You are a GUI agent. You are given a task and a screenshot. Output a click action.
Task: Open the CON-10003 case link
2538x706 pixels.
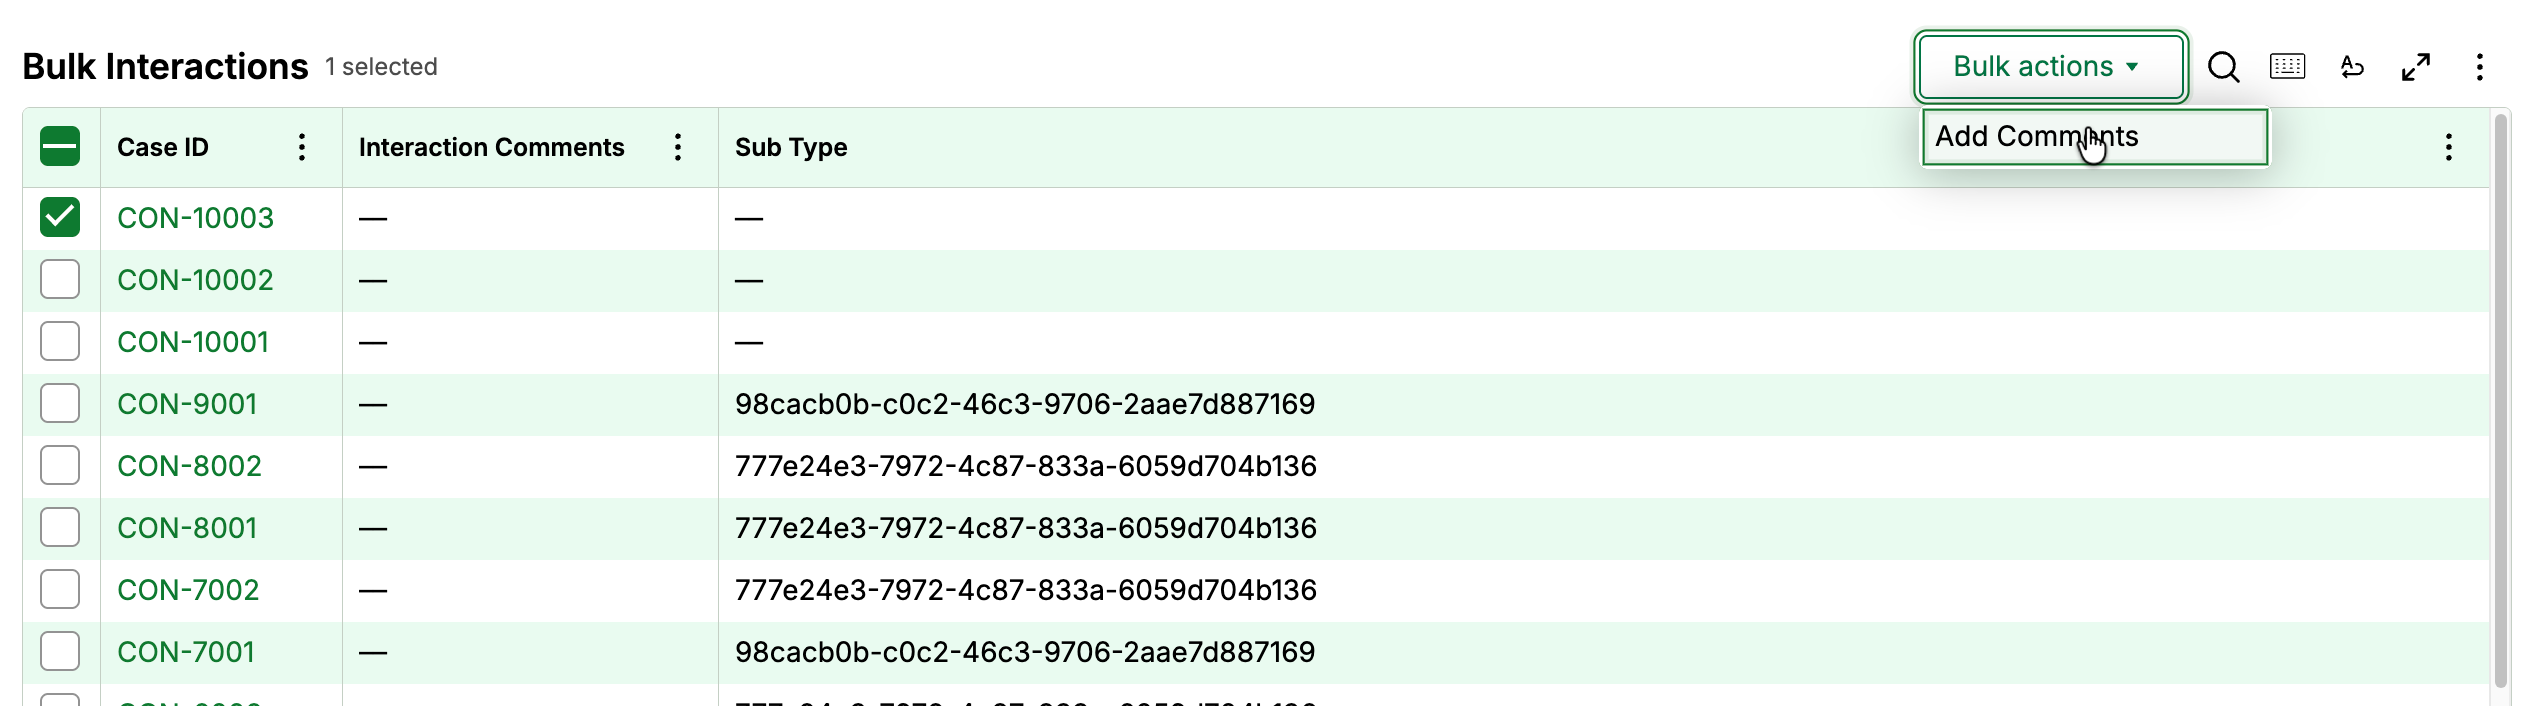195,217
